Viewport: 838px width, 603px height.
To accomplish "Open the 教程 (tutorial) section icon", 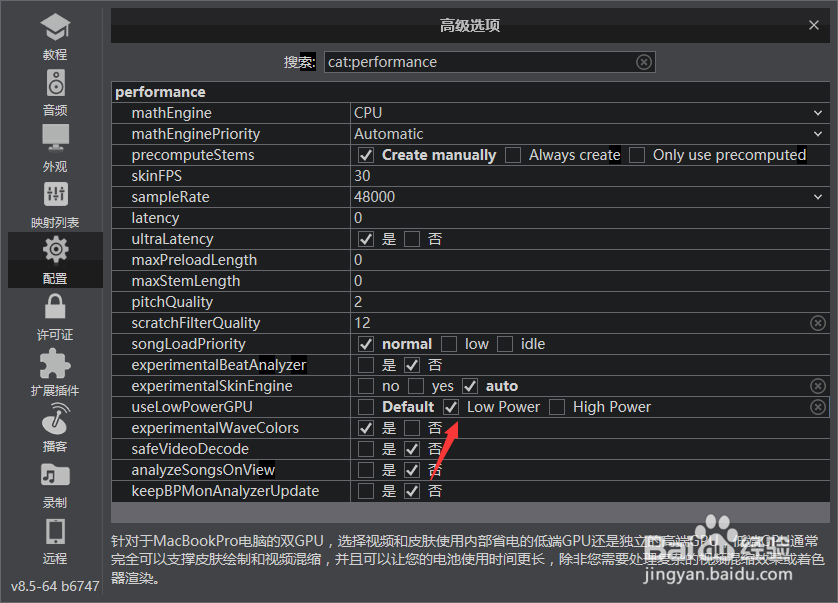I will [x=55, y=28].
